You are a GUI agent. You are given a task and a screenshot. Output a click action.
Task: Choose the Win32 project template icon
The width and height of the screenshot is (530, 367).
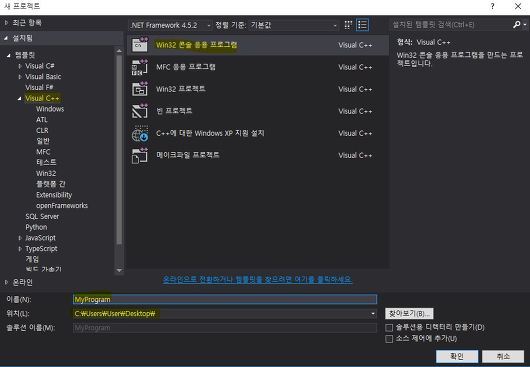(140, 89)
